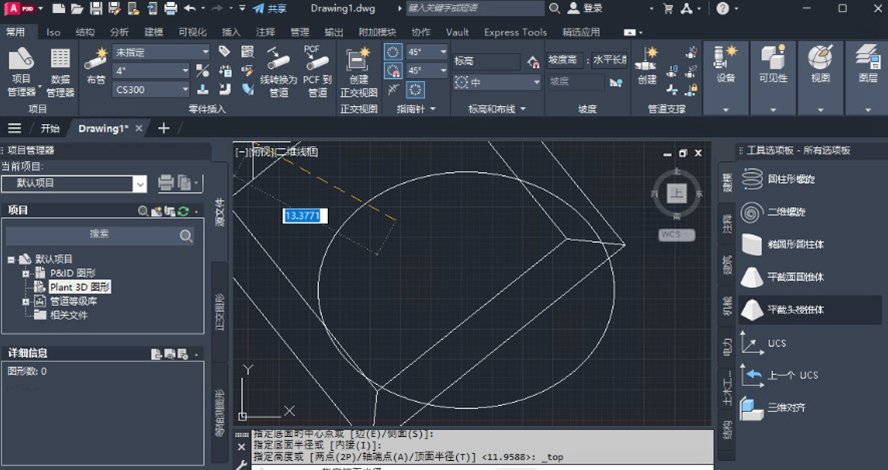Expand the P&ID 图形 tree node
This screenshot has width=888, height=470.
(x=25, y=274)
